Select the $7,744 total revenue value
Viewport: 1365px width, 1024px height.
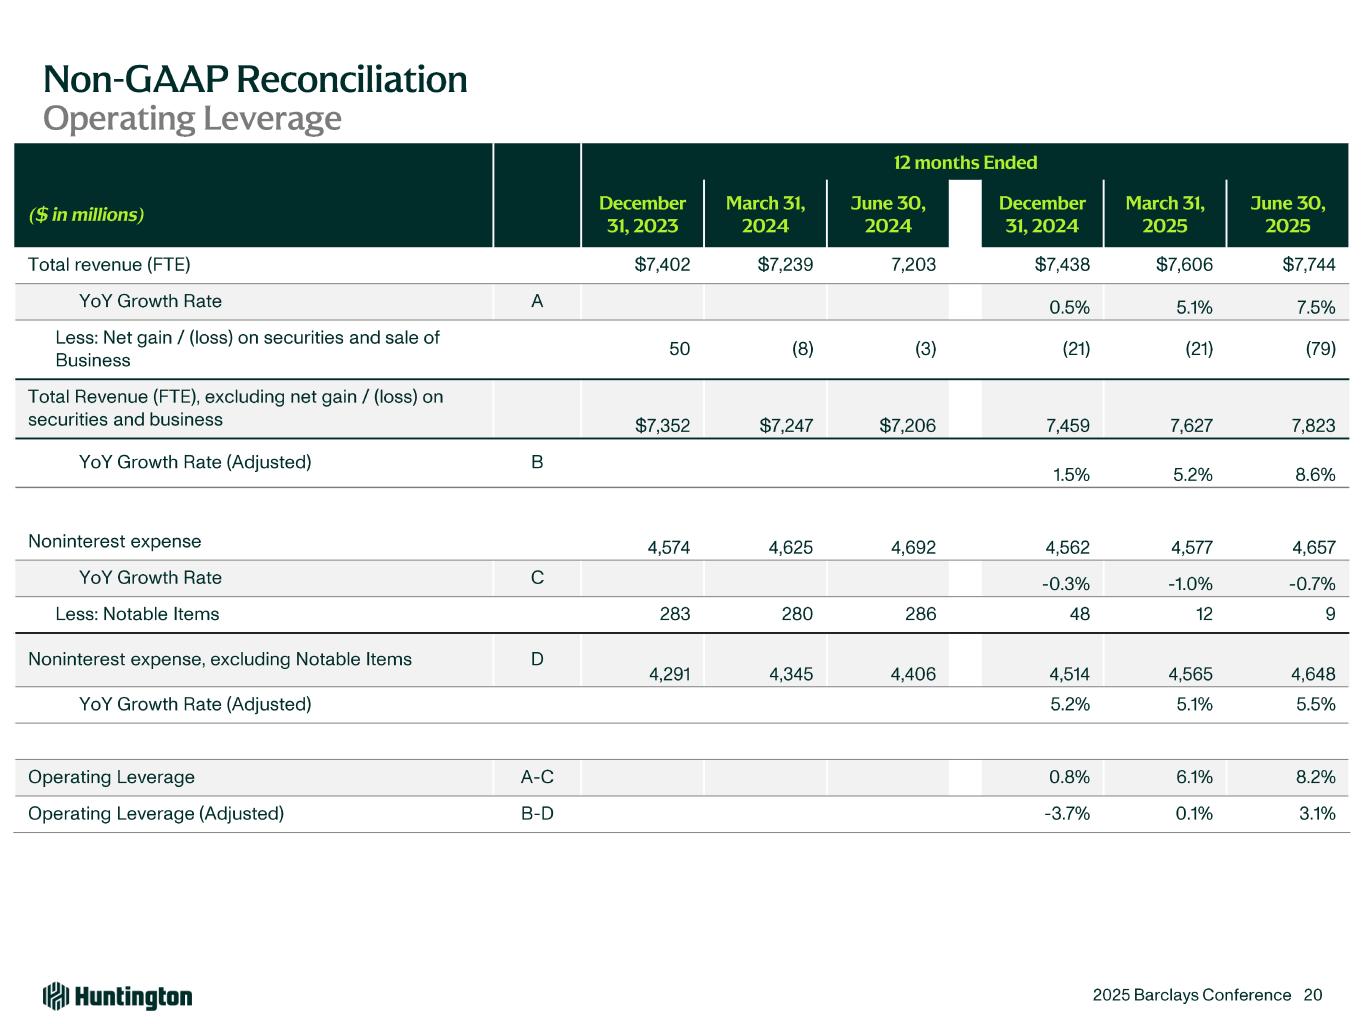(x=1309, y=265)
